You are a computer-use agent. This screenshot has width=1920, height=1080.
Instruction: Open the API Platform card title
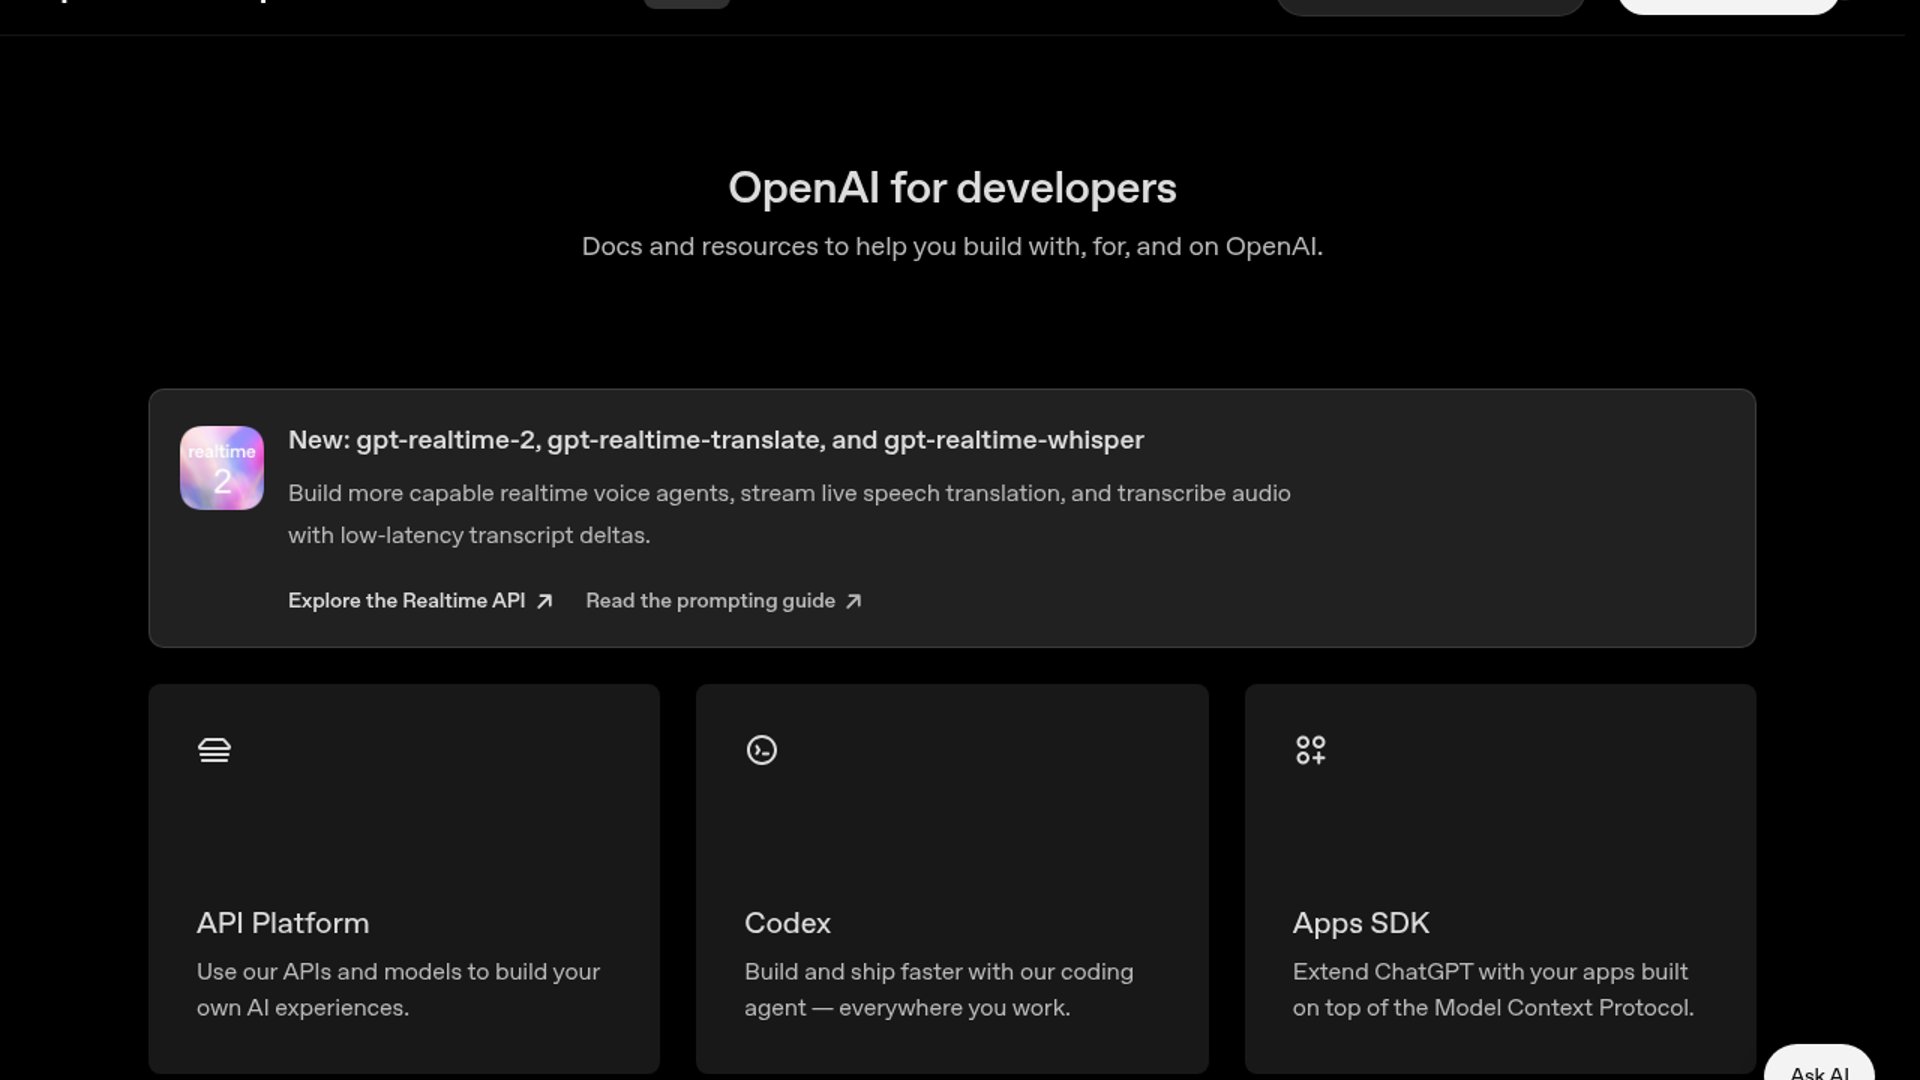[283, 923]
